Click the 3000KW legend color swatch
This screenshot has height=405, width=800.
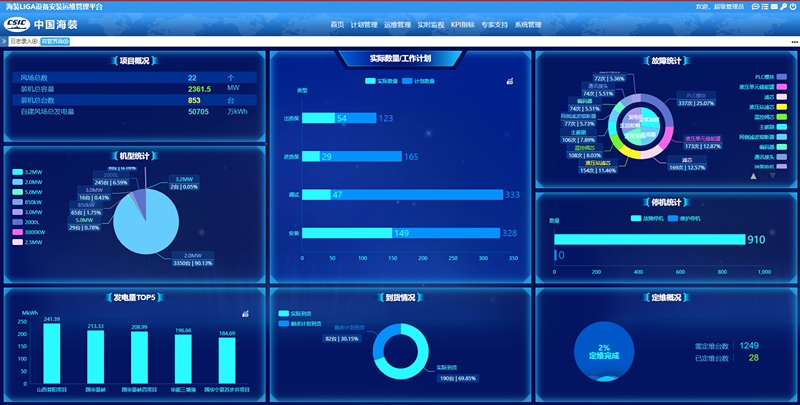coord(17,232)
